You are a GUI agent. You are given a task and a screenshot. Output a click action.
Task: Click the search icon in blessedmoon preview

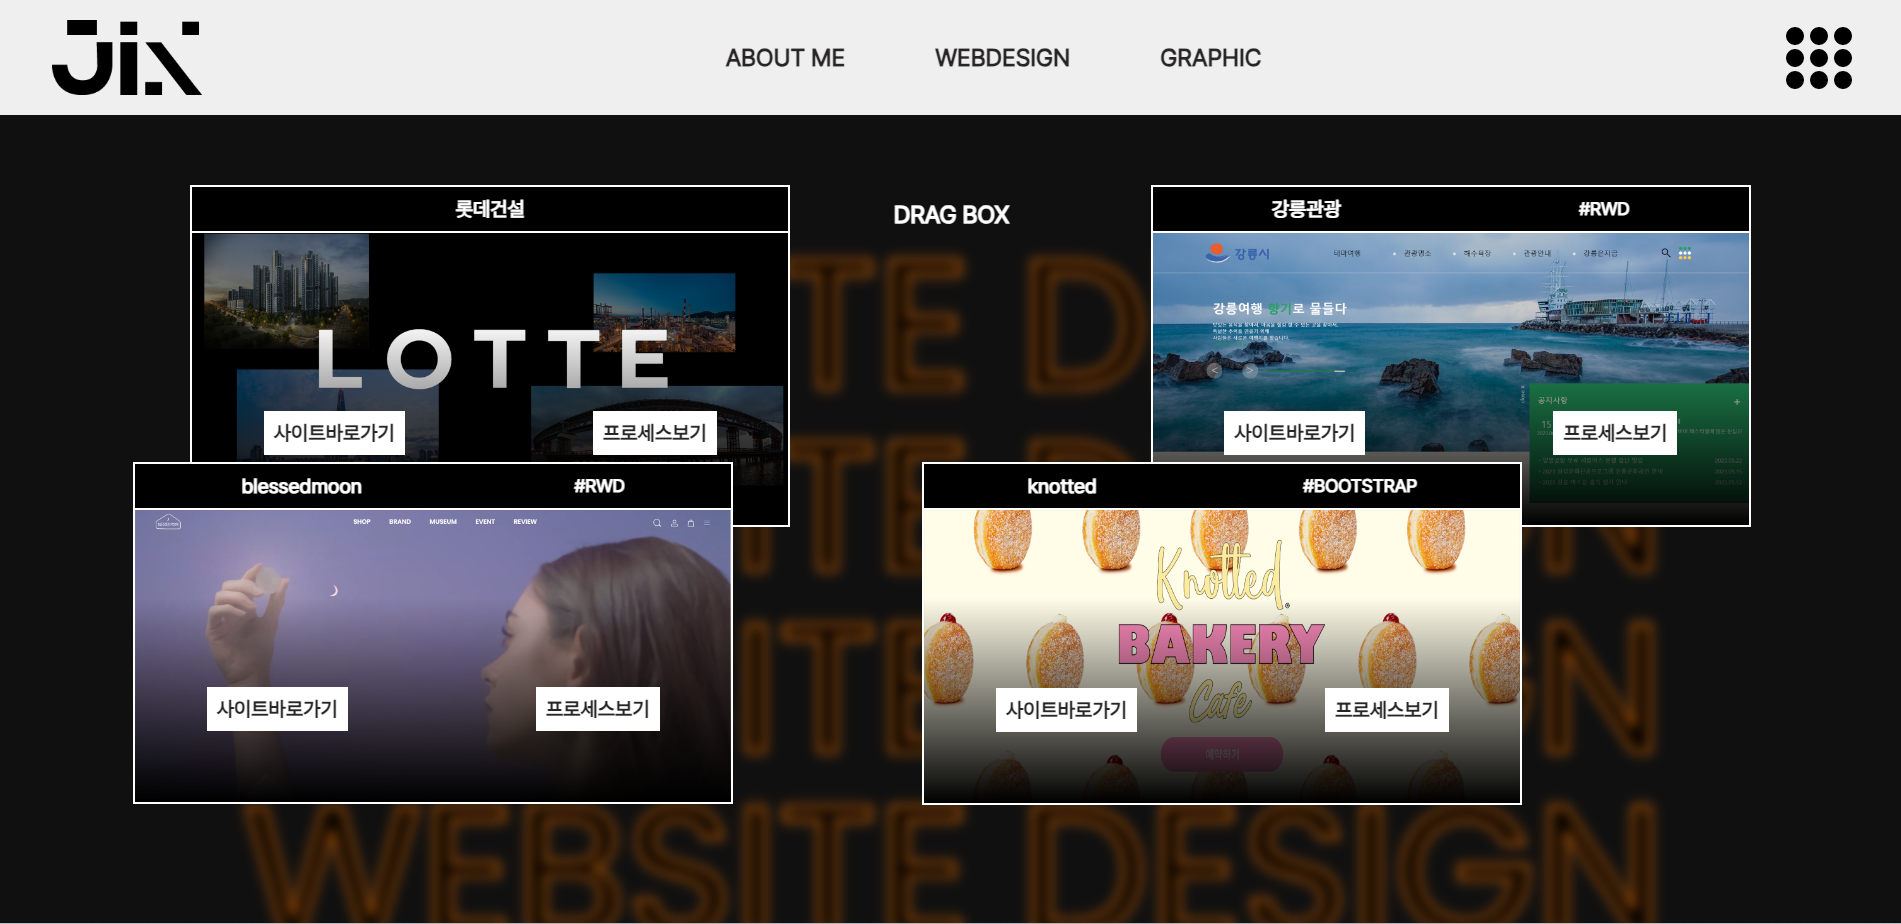pyautogui.click(x=657, y=522)
